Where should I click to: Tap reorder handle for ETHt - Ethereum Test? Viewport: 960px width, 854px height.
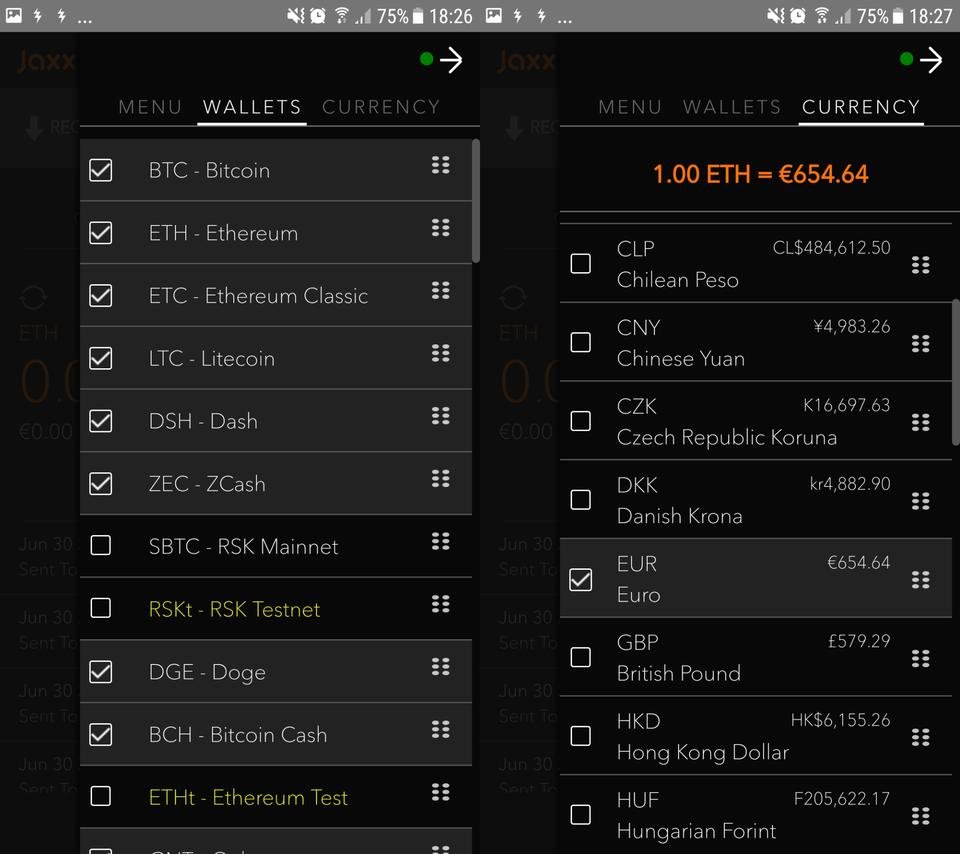(441, 792)
